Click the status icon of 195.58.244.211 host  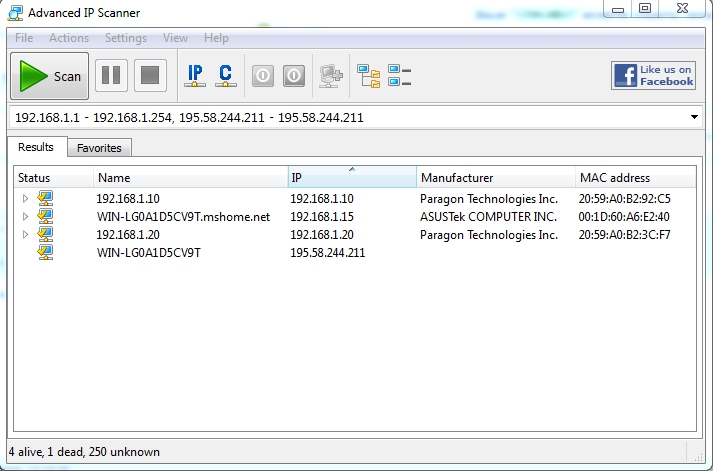[45, 252]
